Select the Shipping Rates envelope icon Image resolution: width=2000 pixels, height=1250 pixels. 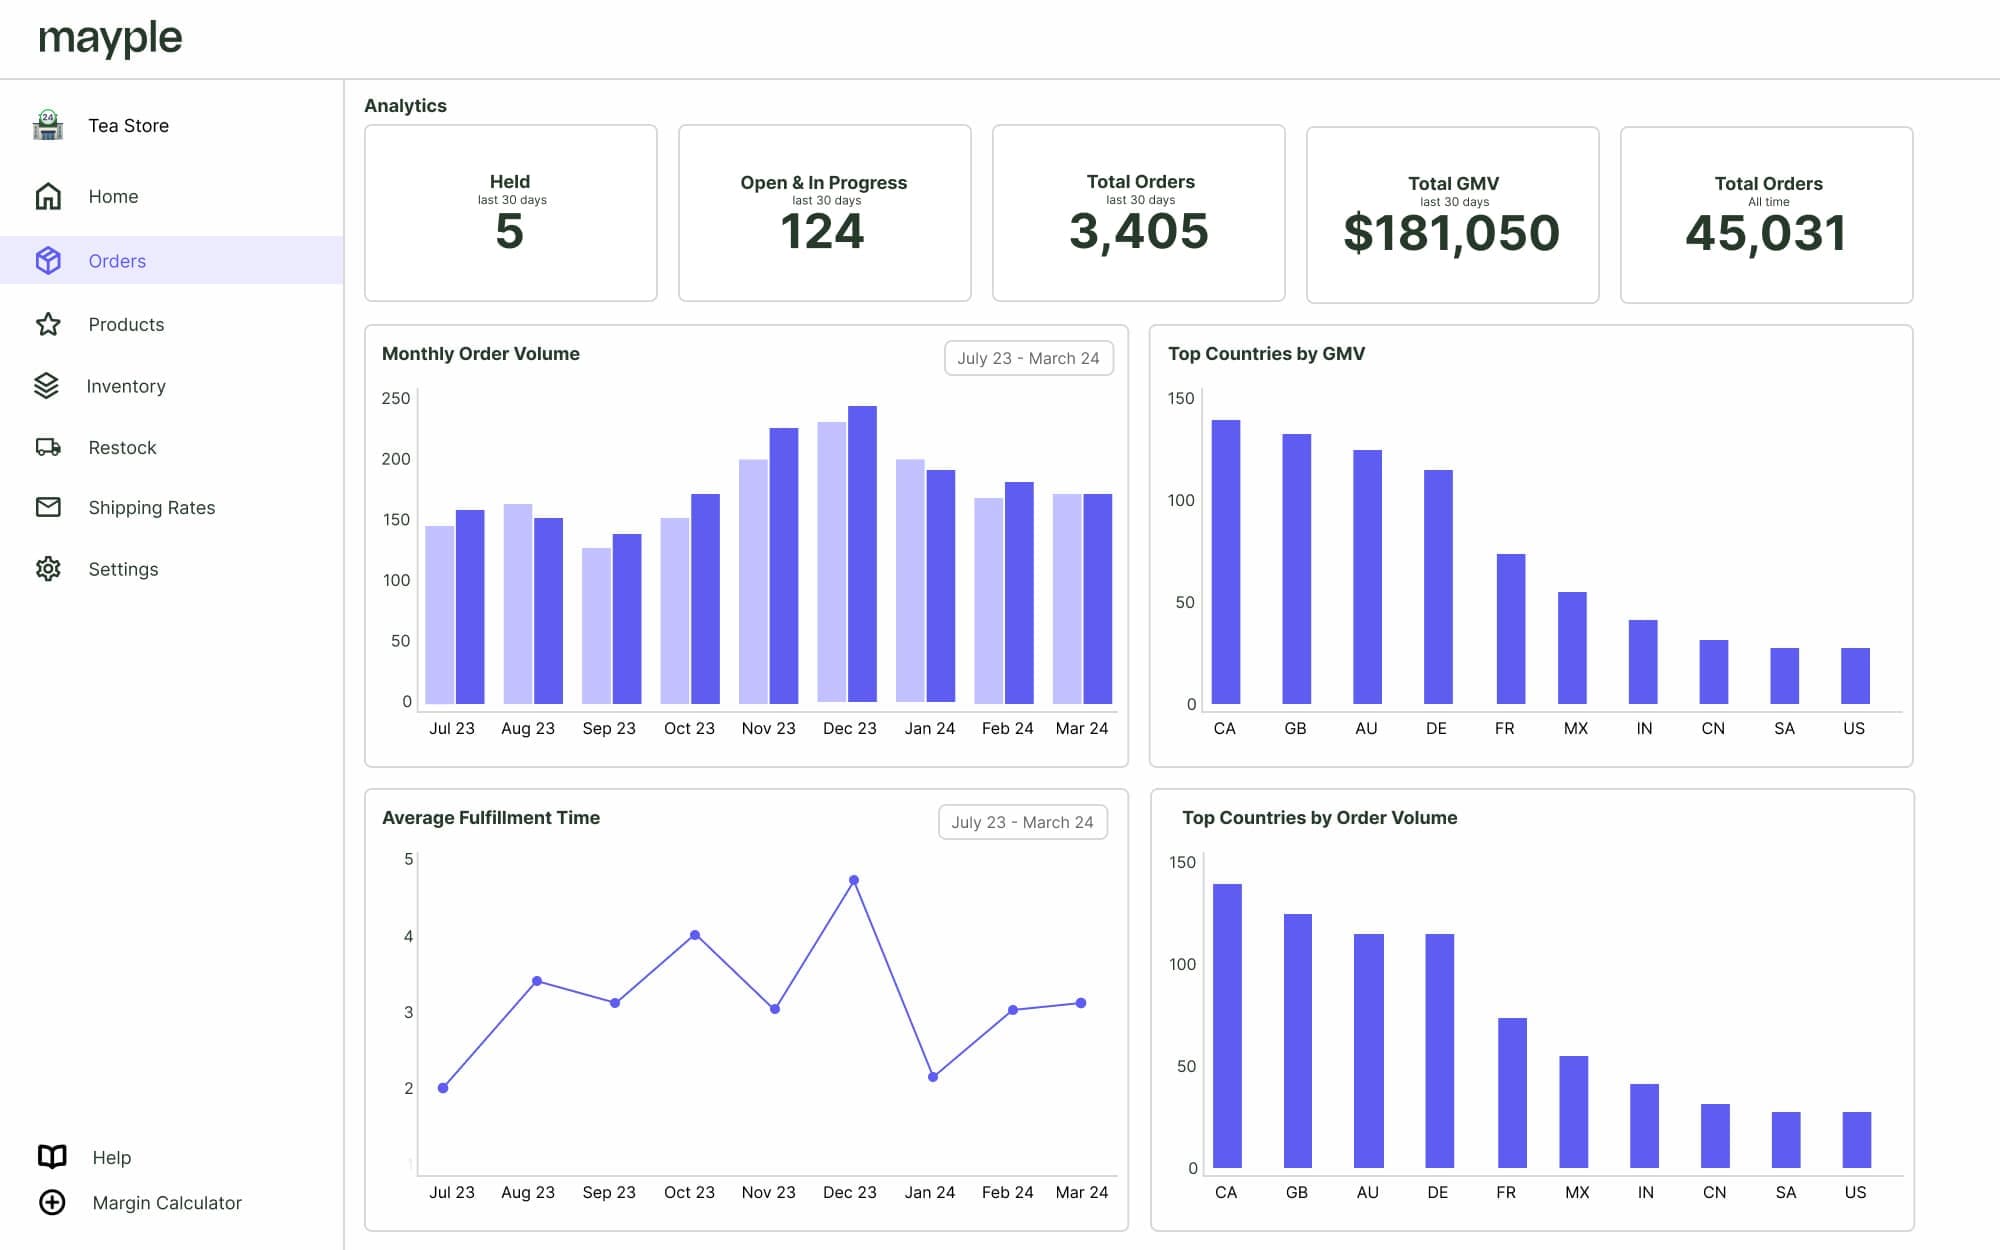pos(49,507)
